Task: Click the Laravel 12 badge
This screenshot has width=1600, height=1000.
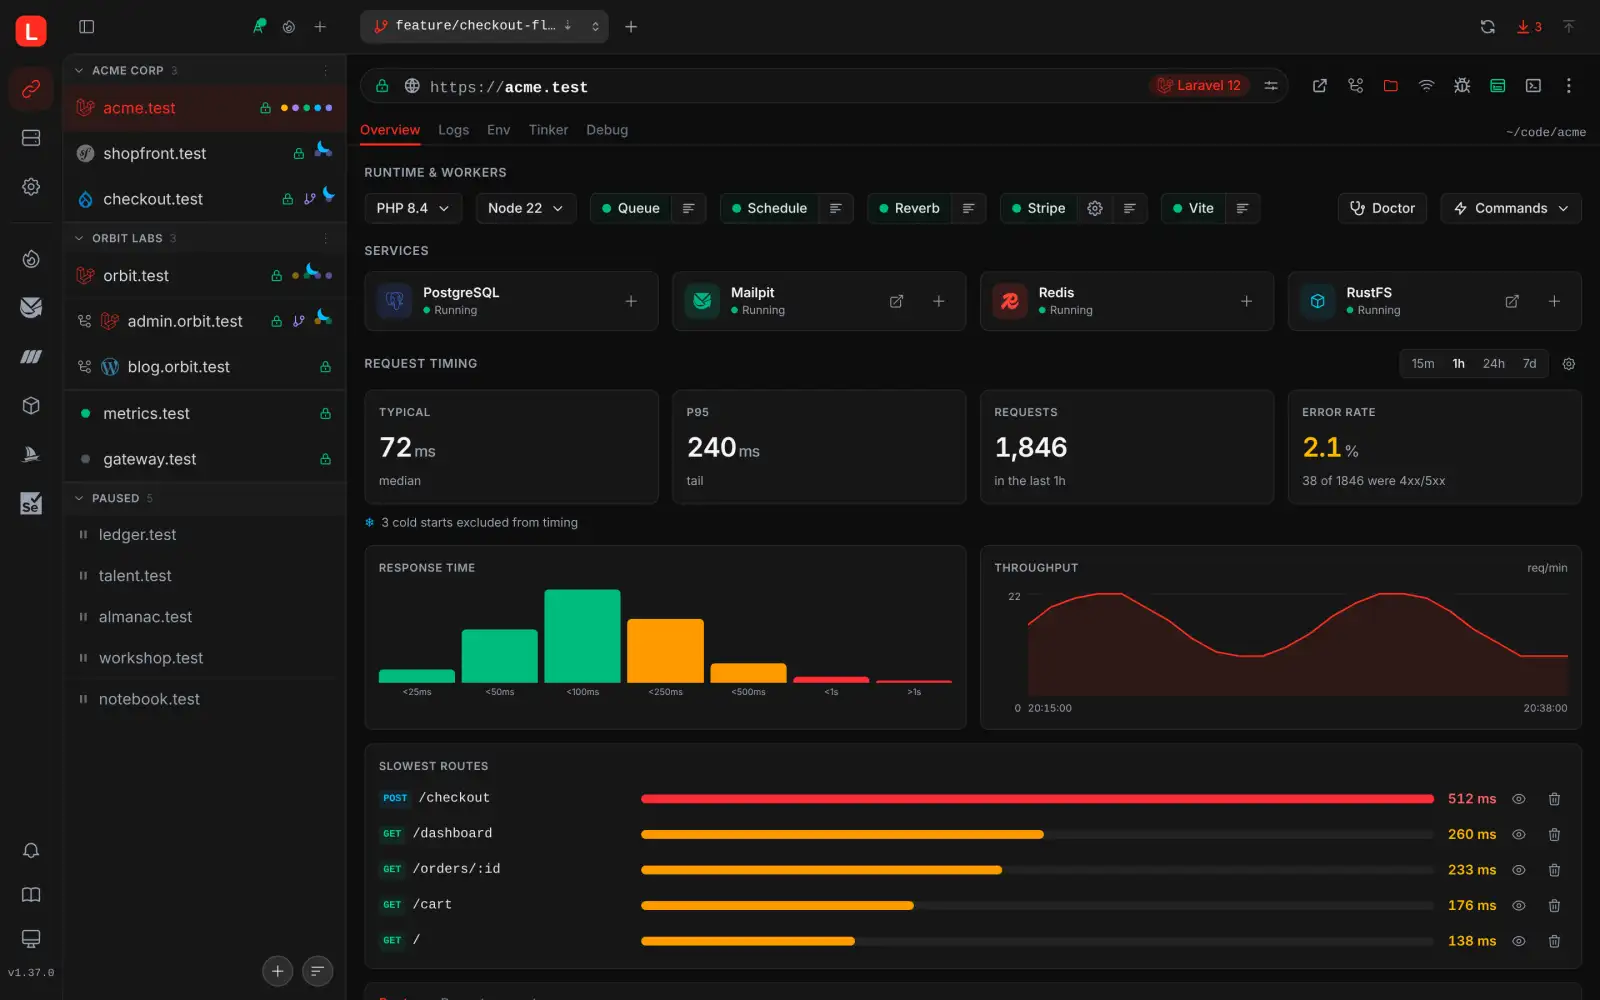Action: tap(1199, 86)
